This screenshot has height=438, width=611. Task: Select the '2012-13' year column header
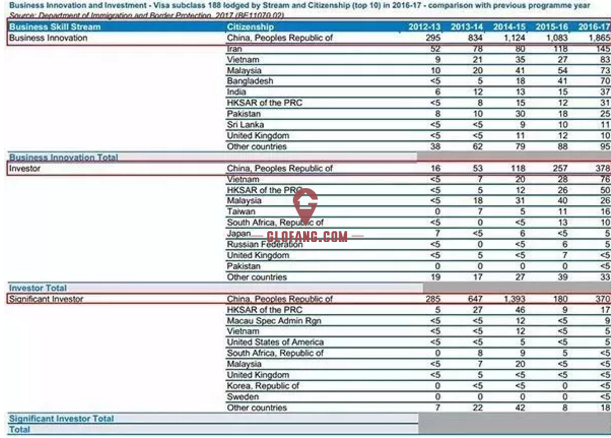coord(424,27)
